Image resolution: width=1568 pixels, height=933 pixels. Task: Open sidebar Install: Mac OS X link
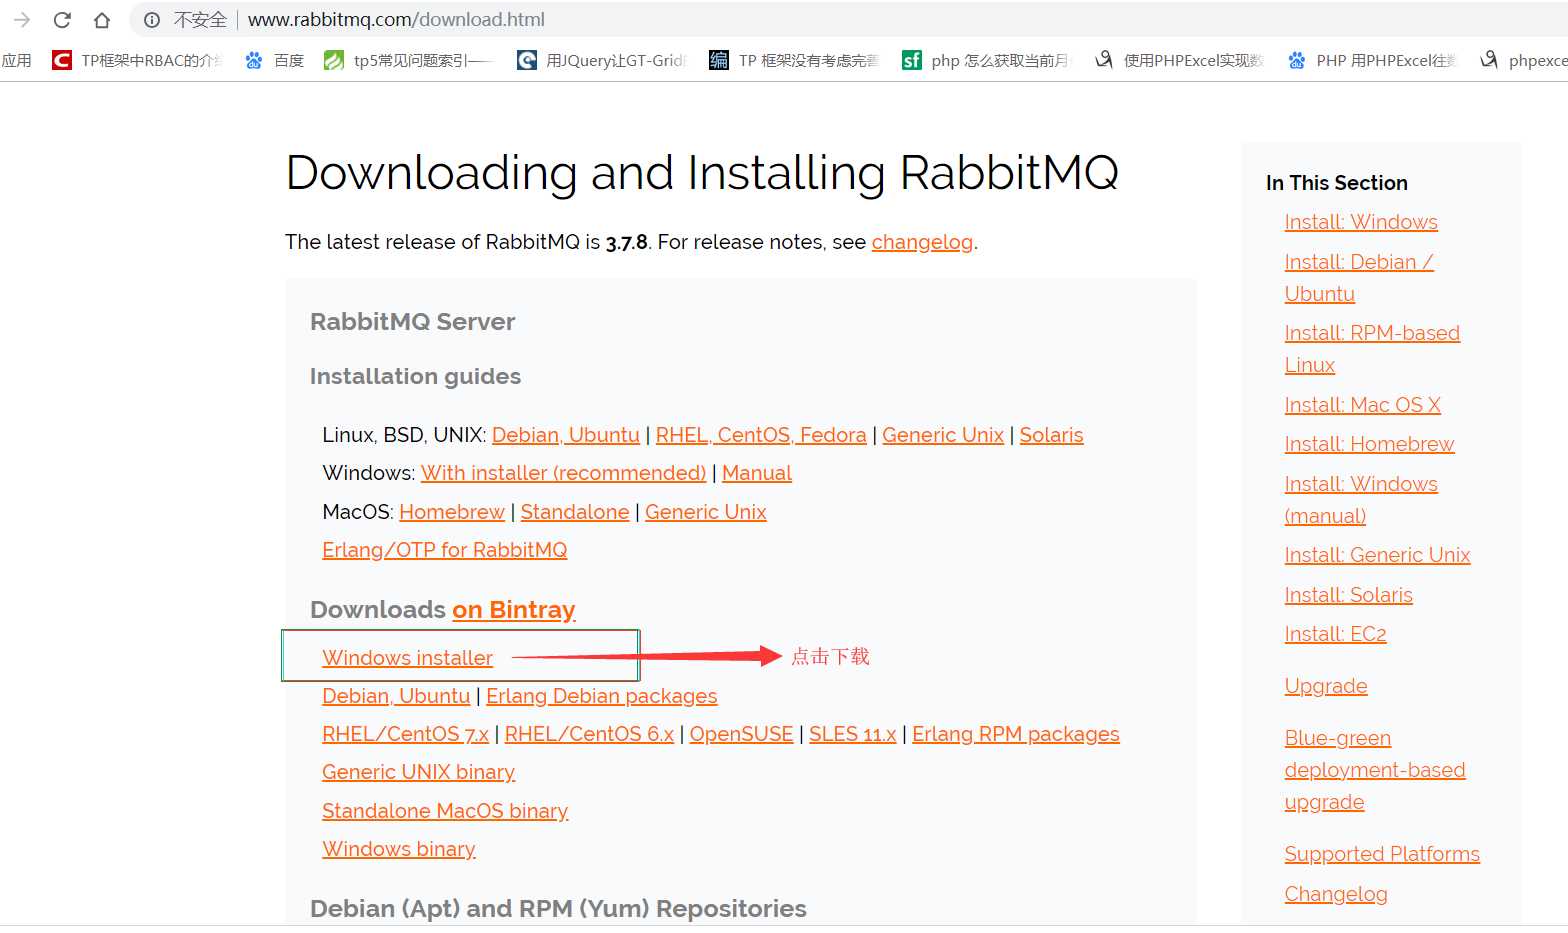point(1363,405)
